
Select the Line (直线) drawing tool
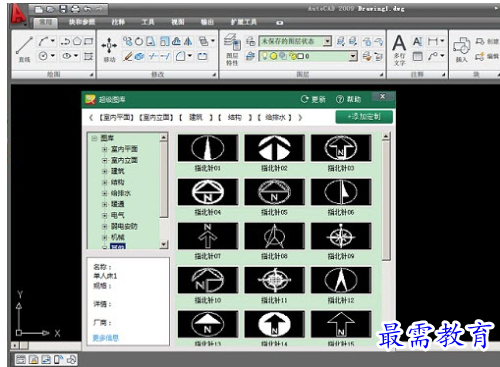[x=24, y=49]
